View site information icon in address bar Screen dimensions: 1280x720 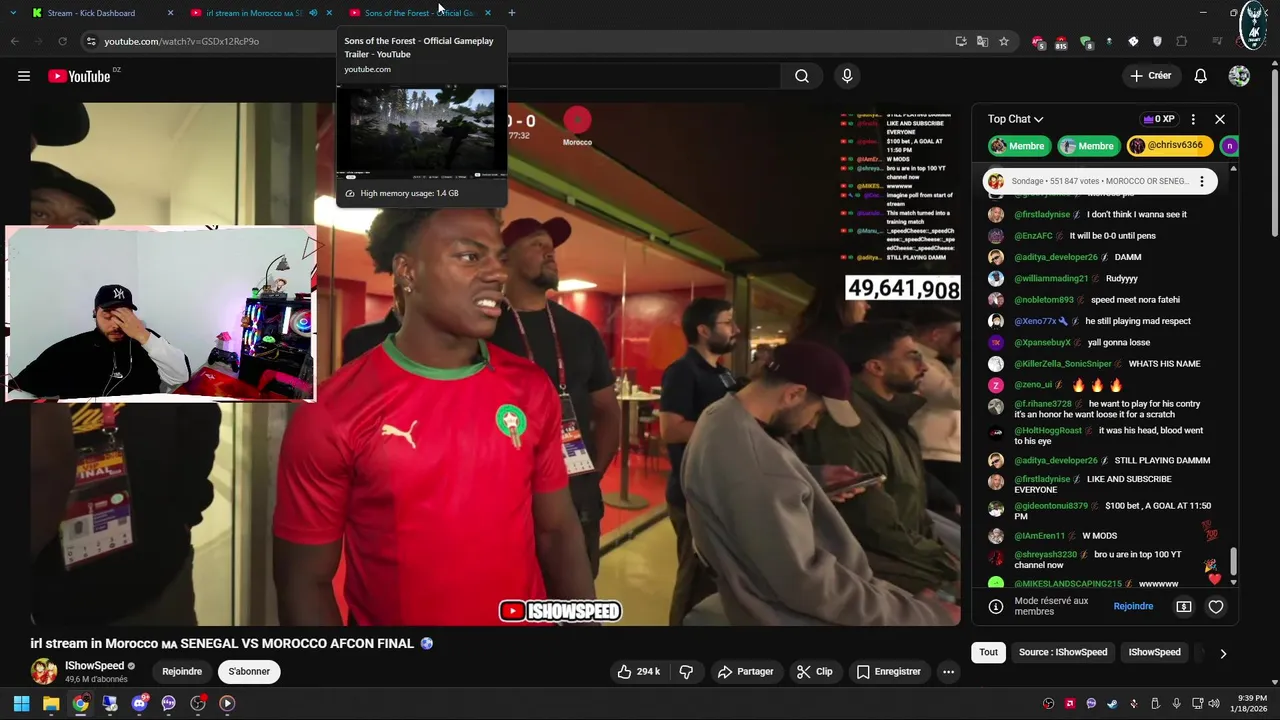[x=91, y=41]
